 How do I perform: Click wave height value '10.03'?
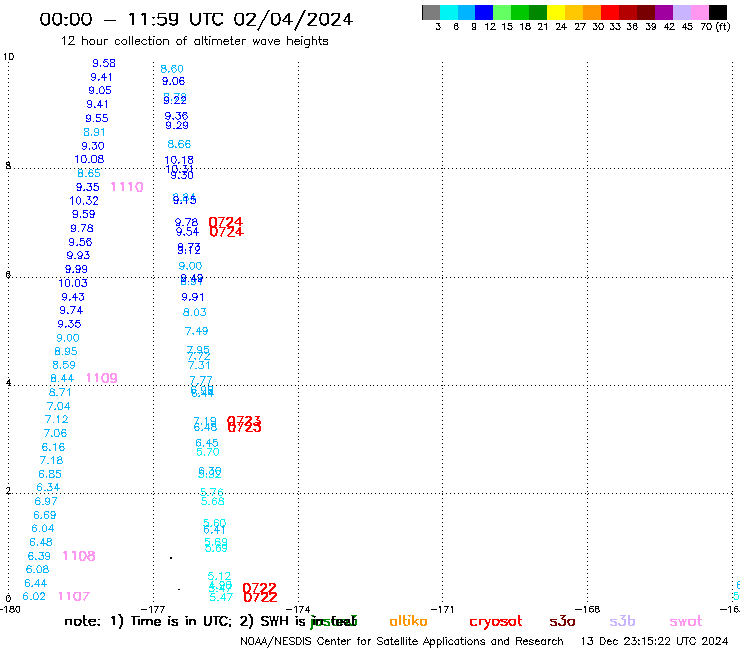[x=73, y=283]
